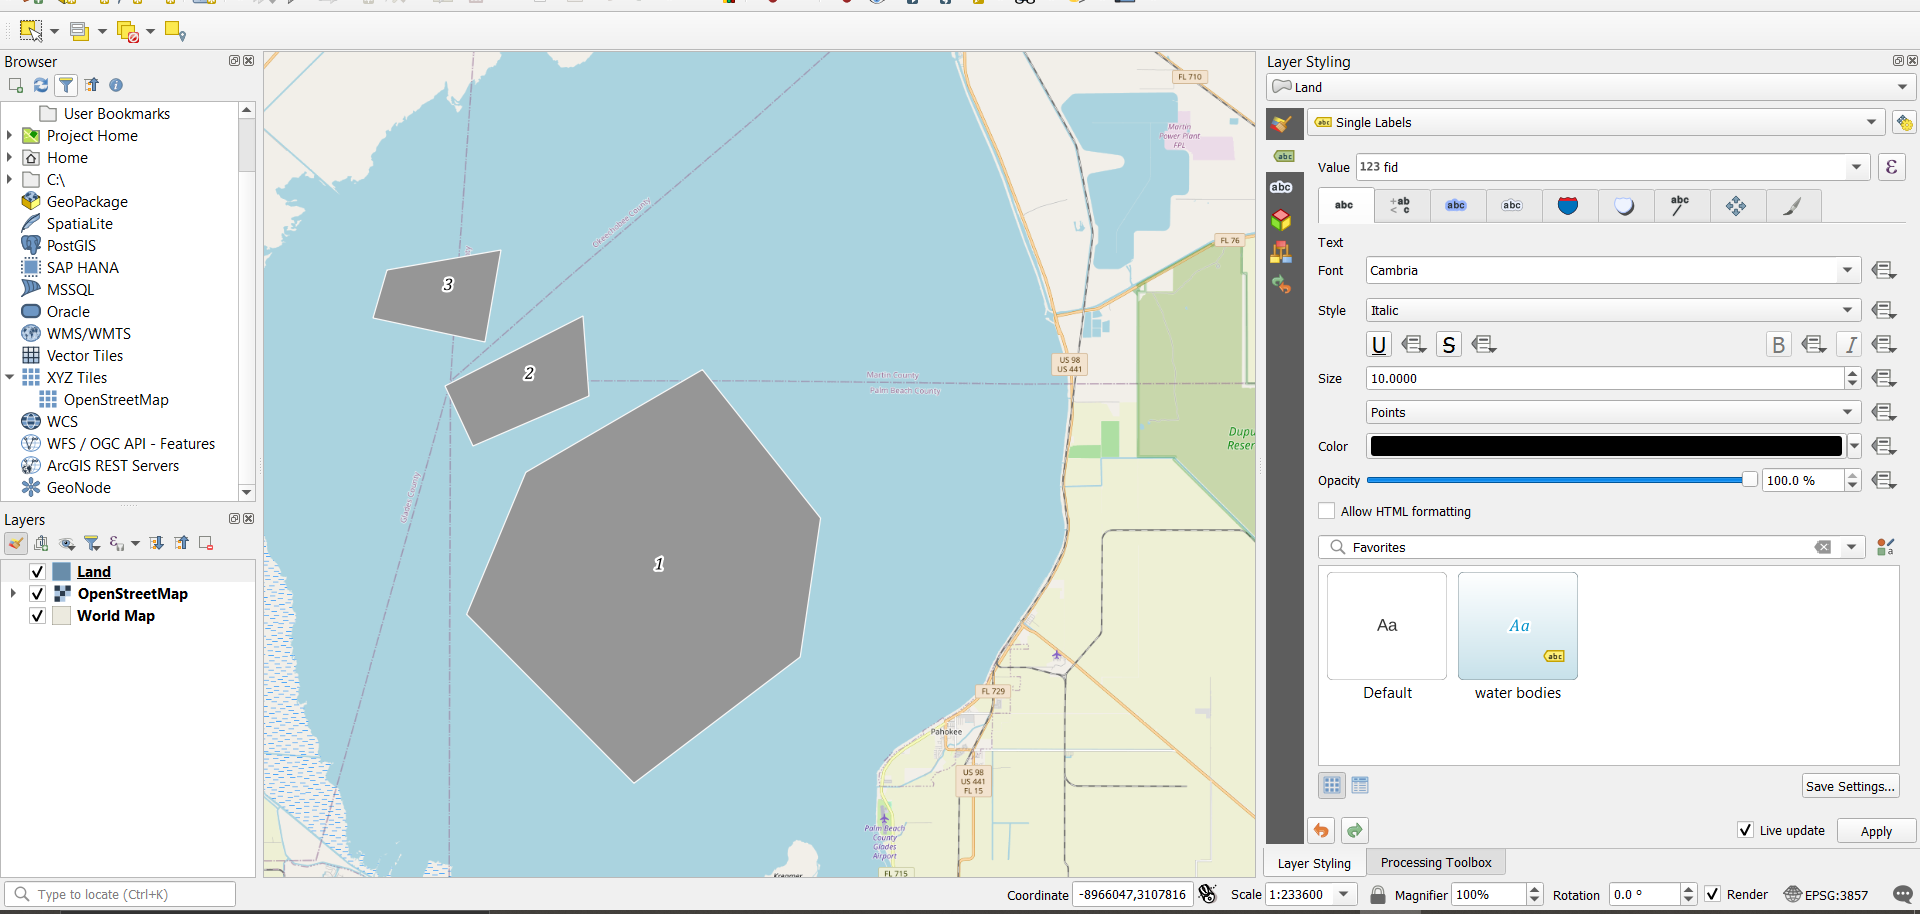Click the black text Color swatch
1920x914 pixels.
[x=1605, y=447]
